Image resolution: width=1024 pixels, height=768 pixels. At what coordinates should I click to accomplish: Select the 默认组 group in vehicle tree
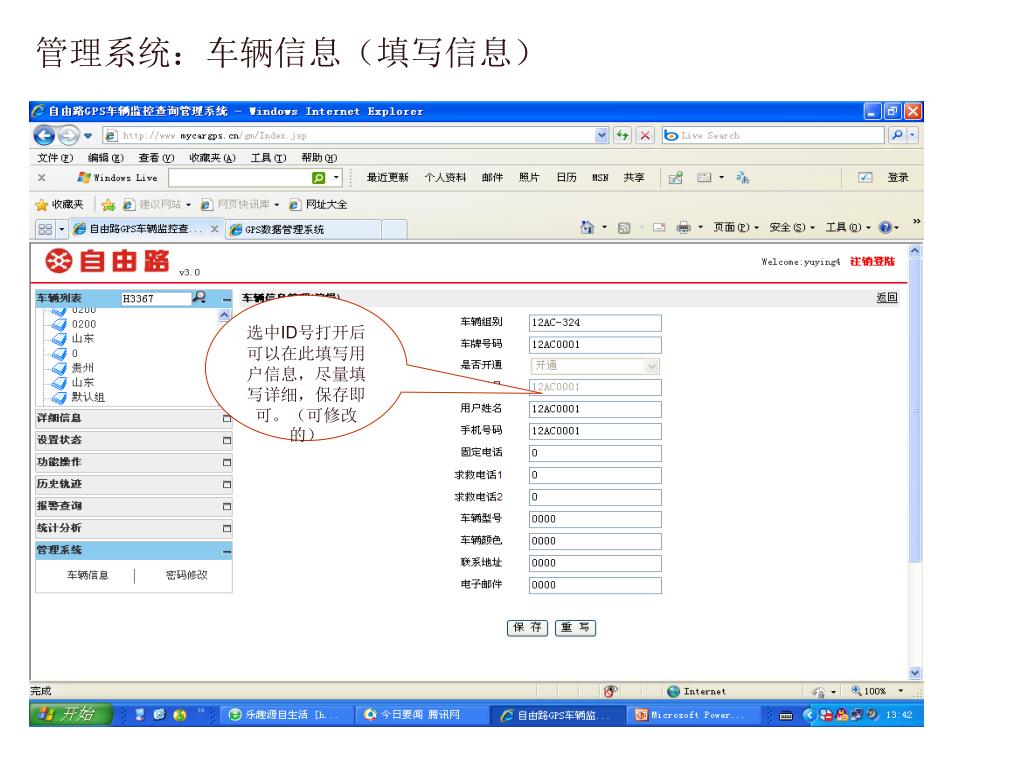click(x=88, y=397)
